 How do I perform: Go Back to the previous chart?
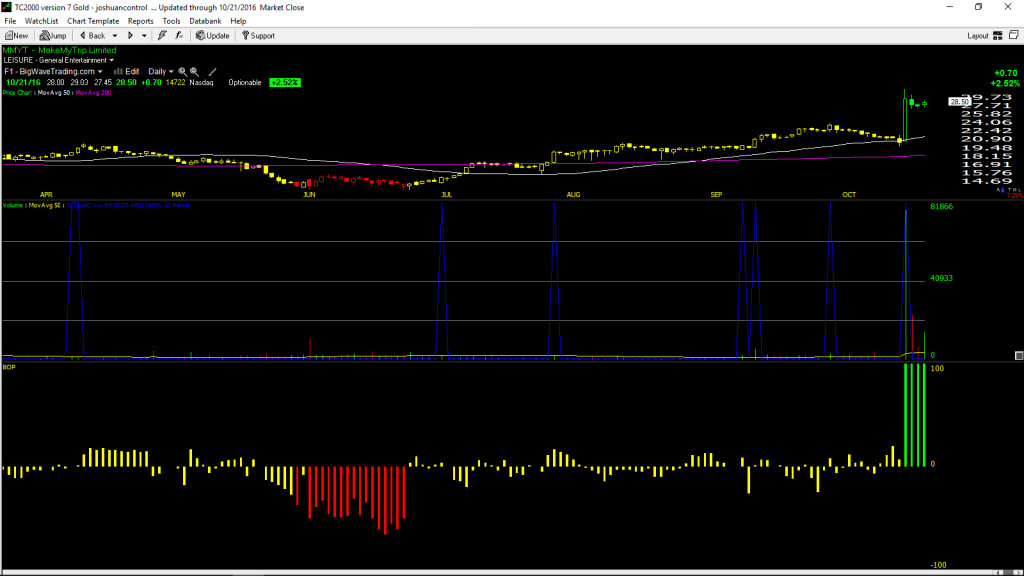point(92,36)
